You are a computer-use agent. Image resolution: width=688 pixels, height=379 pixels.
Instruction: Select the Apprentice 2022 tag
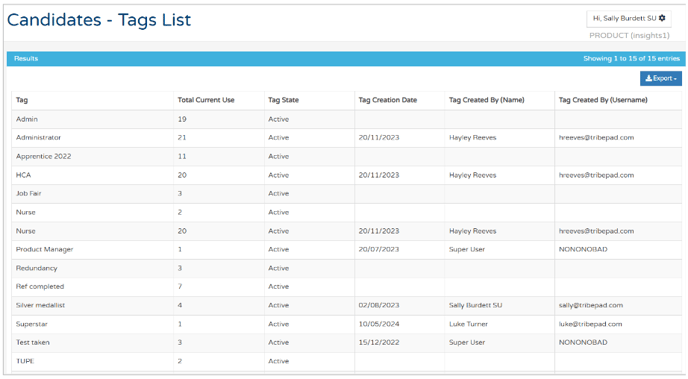click(x=43, y=156)
